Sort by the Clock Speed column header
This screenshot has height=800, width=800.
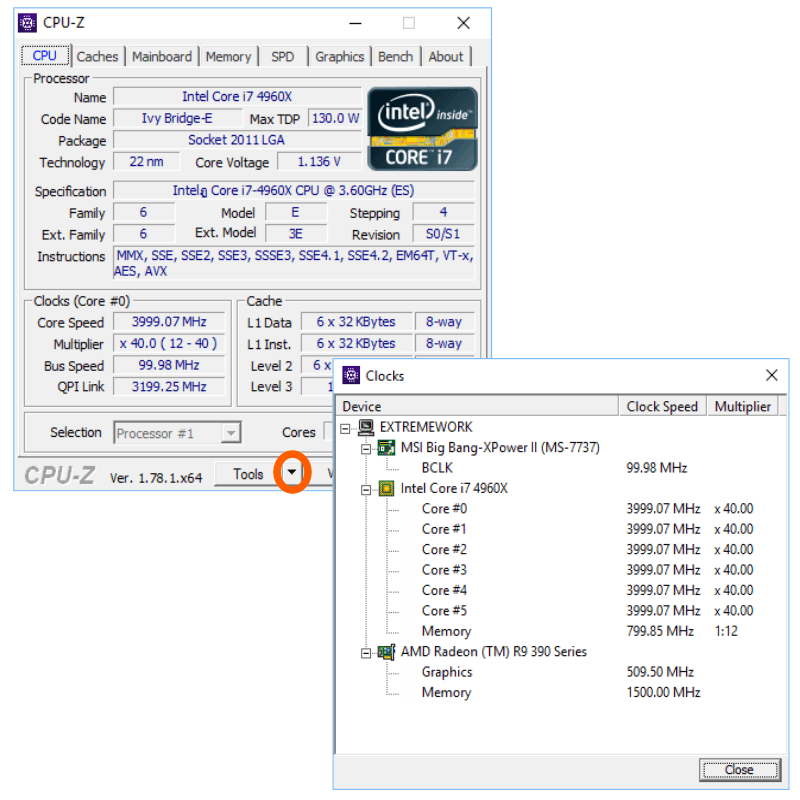pos(662,406)
